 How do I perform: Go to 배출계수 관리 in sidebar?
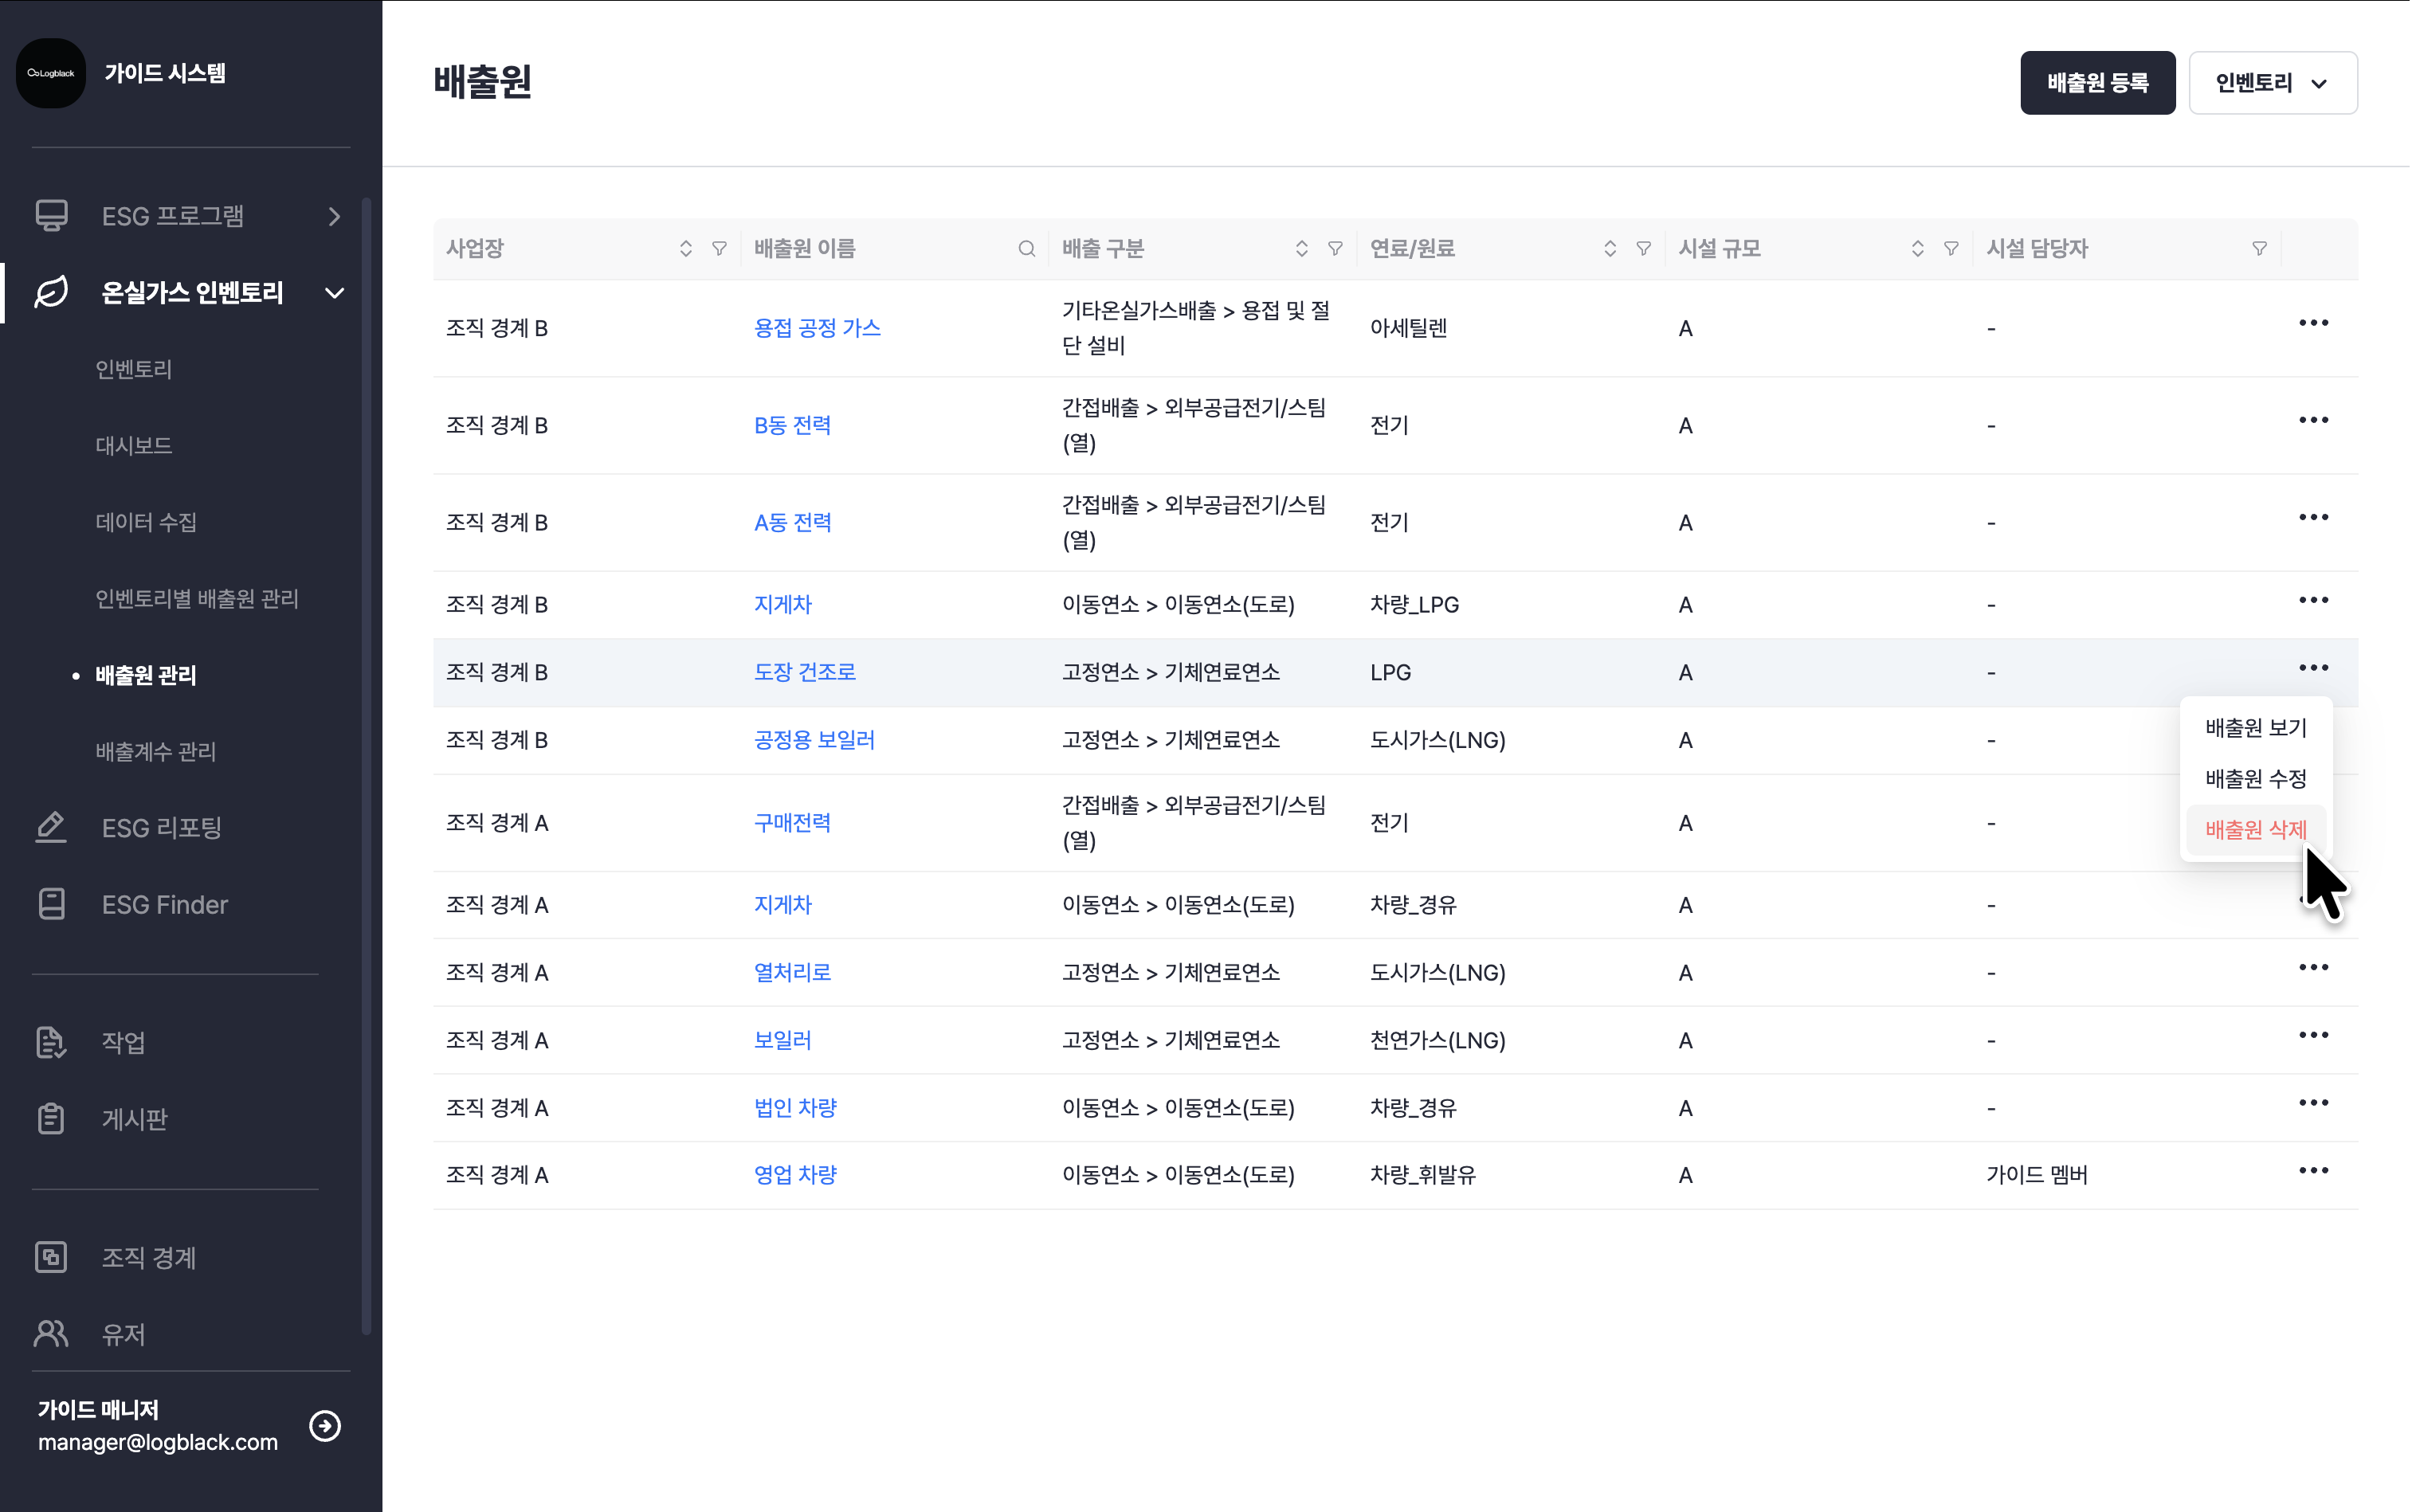(155, 752)
